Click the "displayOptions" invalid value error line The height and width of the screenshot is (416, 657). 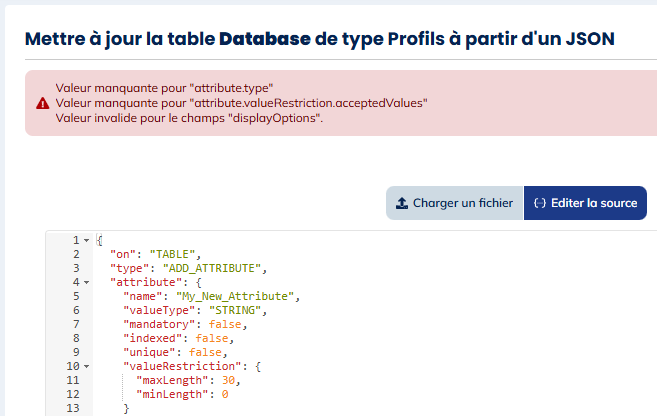(190, 118)
